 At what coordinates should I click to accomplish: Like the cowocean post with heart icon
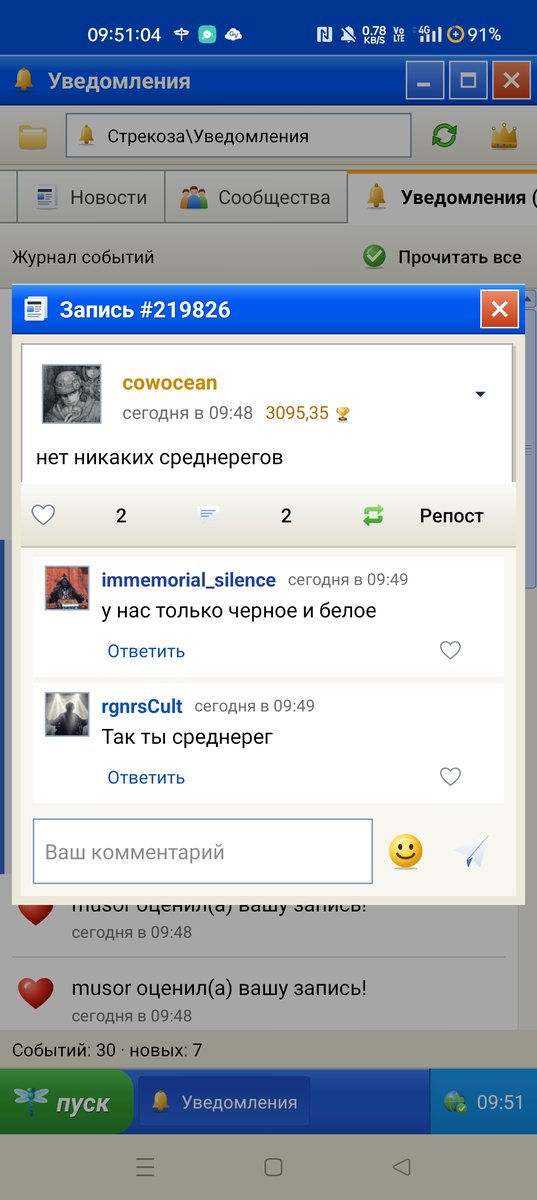(x=43, y=516)
